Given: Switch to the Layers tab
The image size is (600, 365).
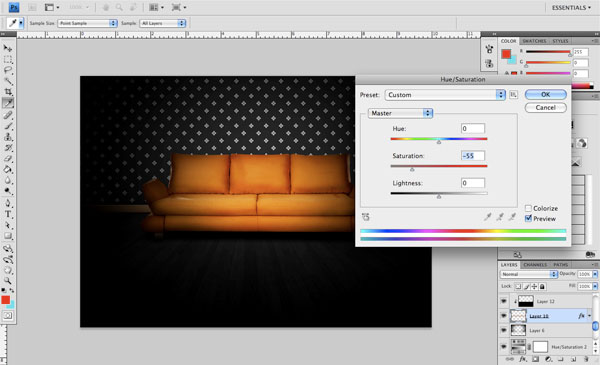Looking at the screenshot, I should 509,265.
